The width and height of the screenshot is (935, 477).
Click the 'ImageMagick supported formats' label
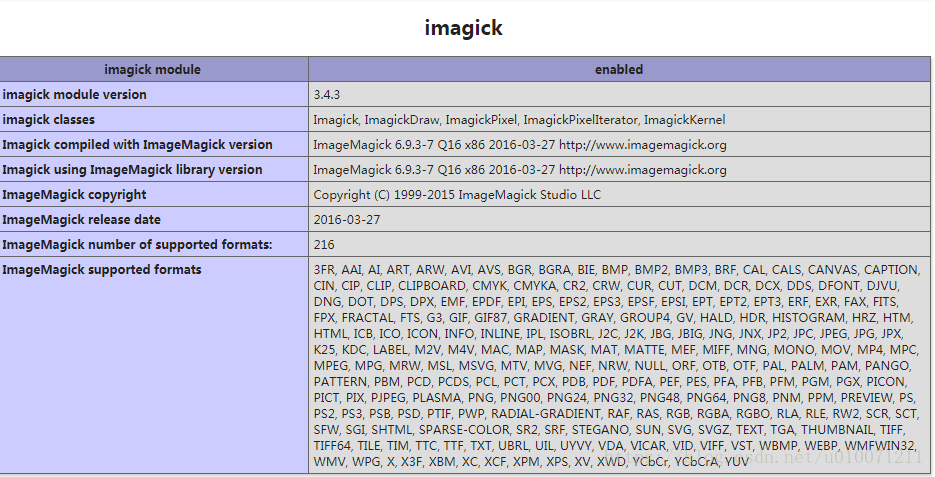[102, 270]
